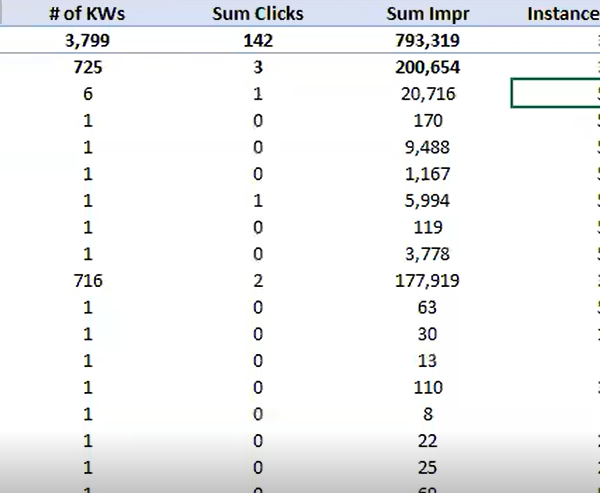Click the cell with 142 total clicks
The height and width of the screenshot is (493, 600).
click(x=258, y=41)
